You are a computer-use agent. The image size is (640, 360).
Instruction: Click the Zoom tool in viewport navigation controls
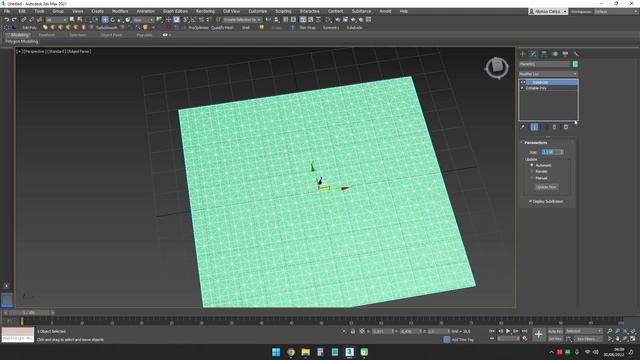point(609,331)
